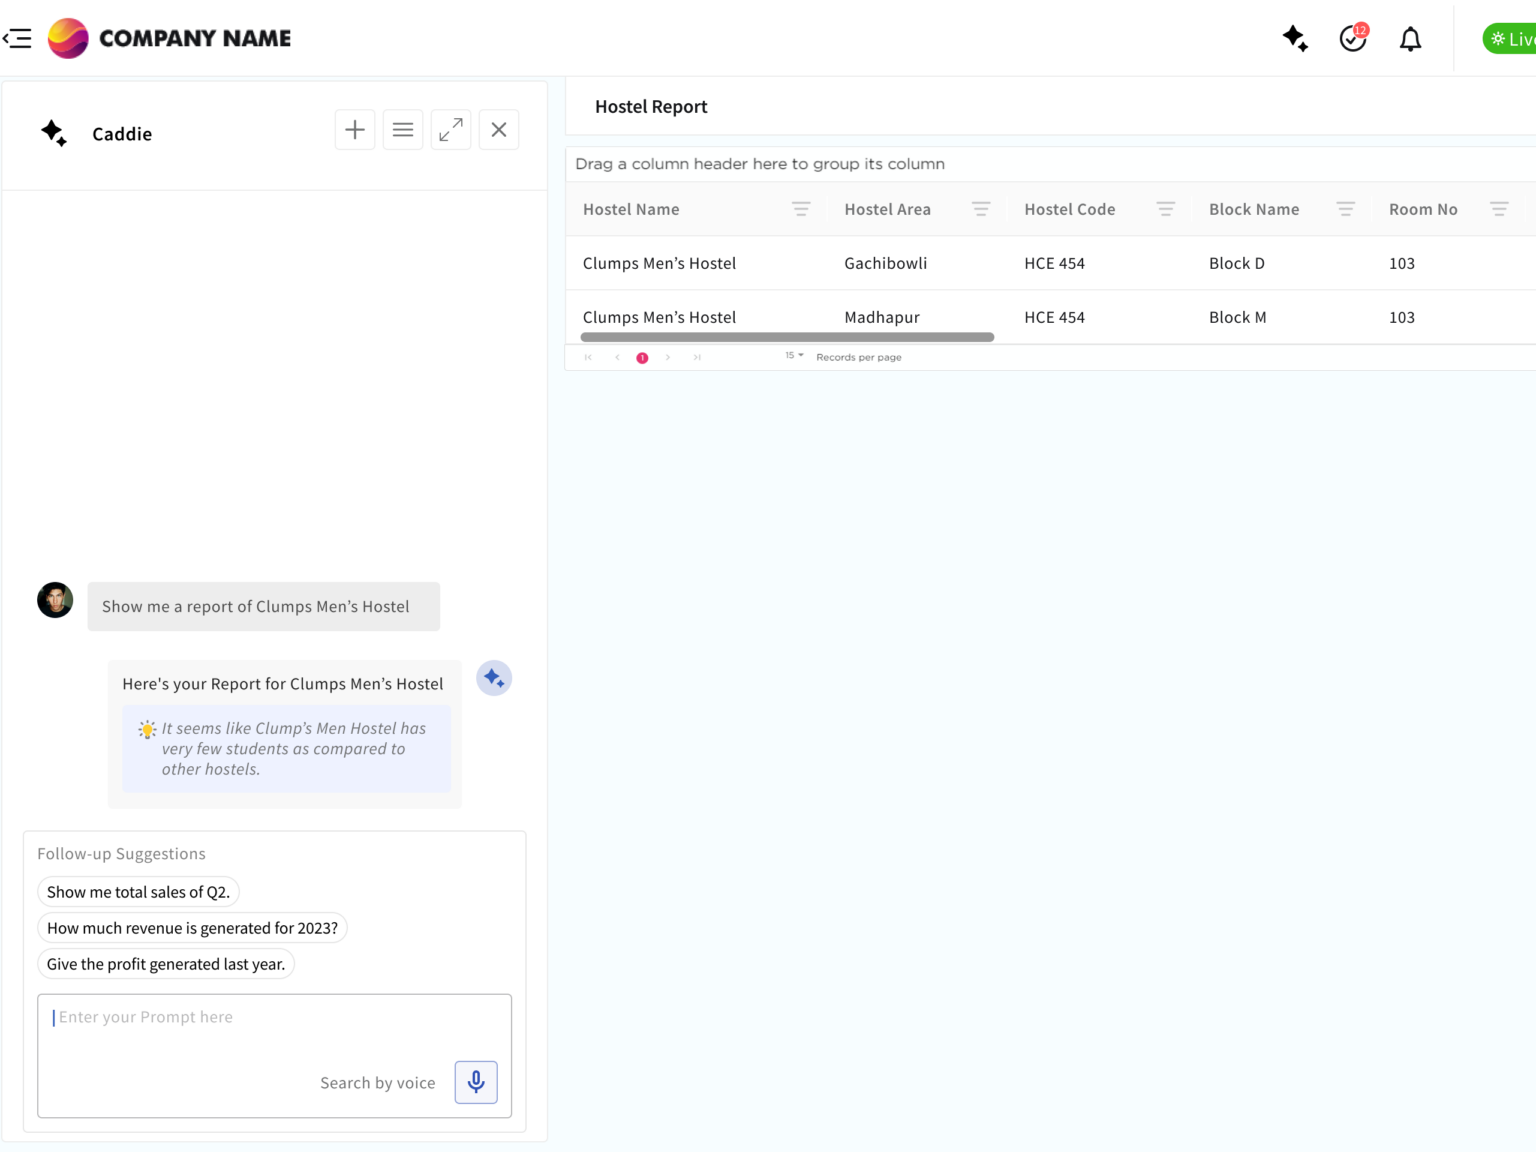Start a new chat with the plus icon
1536x1152 pixels.
coord(355,129)
